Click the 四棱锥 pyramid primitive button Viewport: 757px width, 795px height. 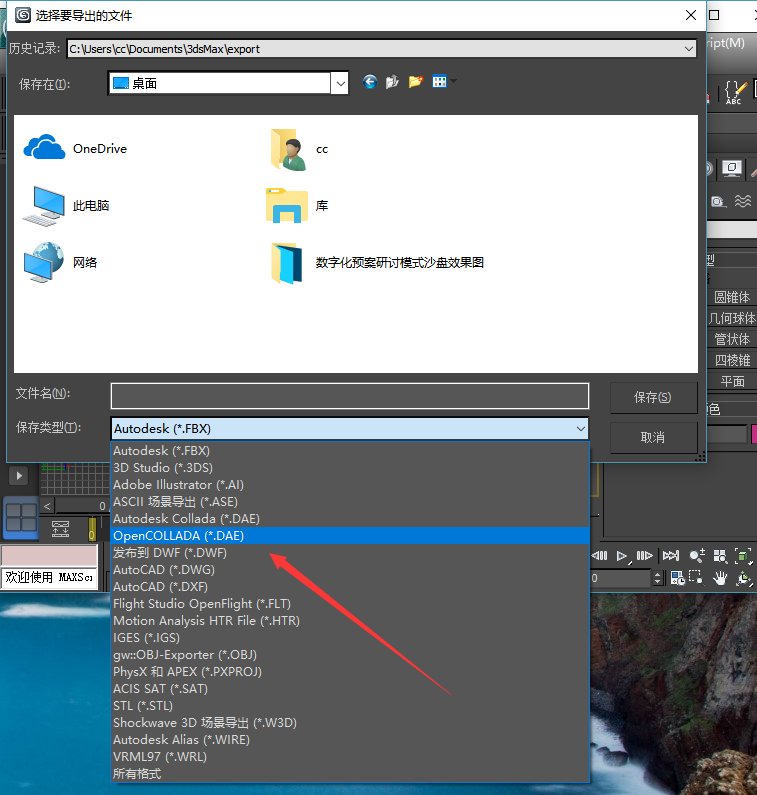(x=732, y=360)
